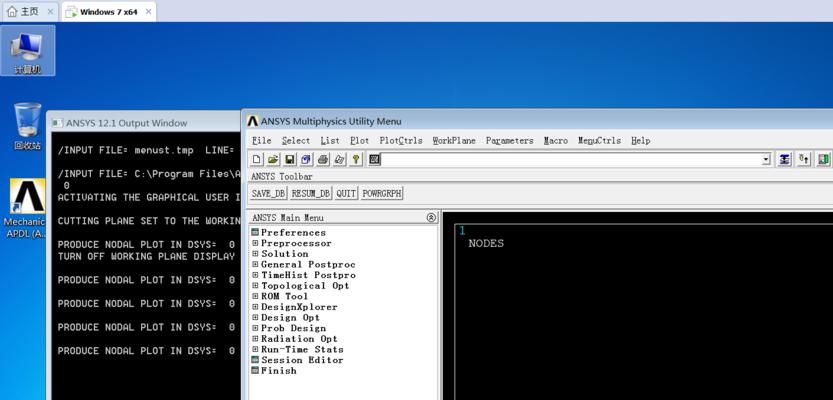833x400 pixels.
Task: Open the Plot menu
Action: [360, 141]
